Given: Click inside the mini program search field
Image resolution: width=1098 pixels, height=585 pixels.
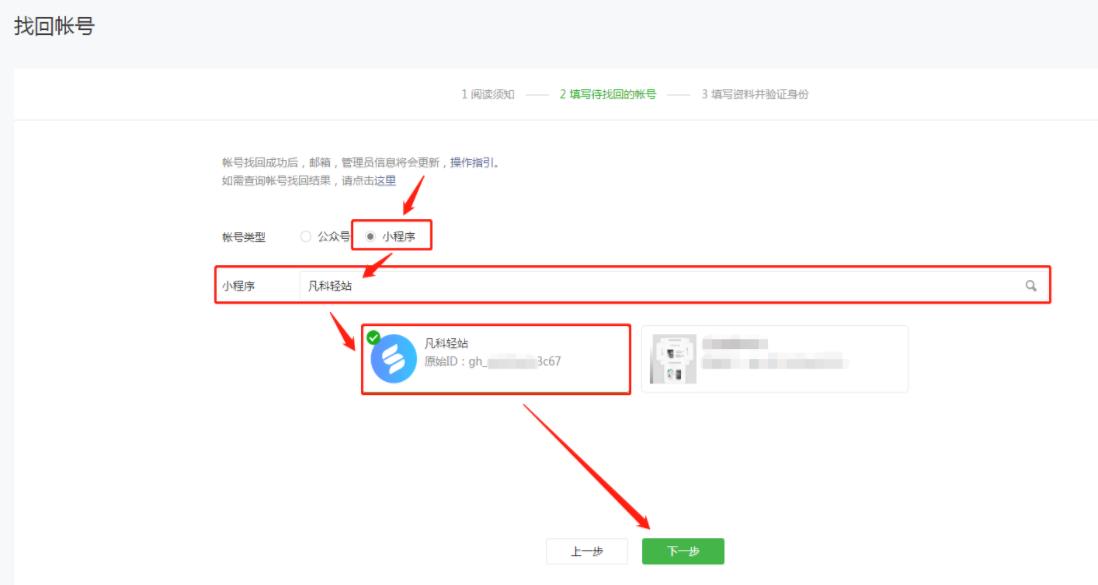Looking at the screenshot, I should point(500,289).
